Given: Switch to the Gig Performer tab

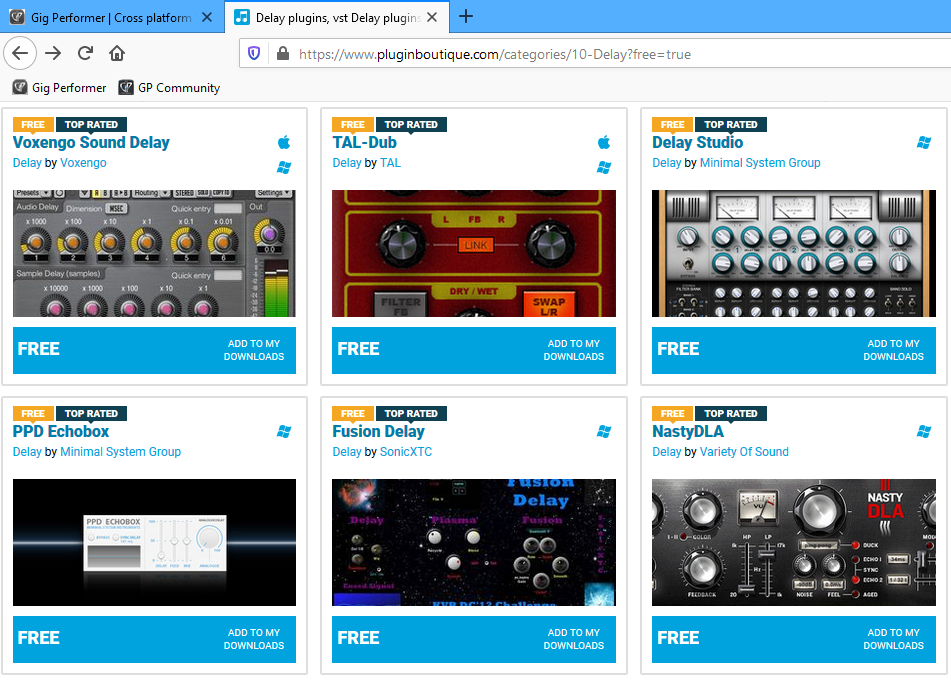Looking at the screenshot, I should pyautogui.click(x=112, y=17).
